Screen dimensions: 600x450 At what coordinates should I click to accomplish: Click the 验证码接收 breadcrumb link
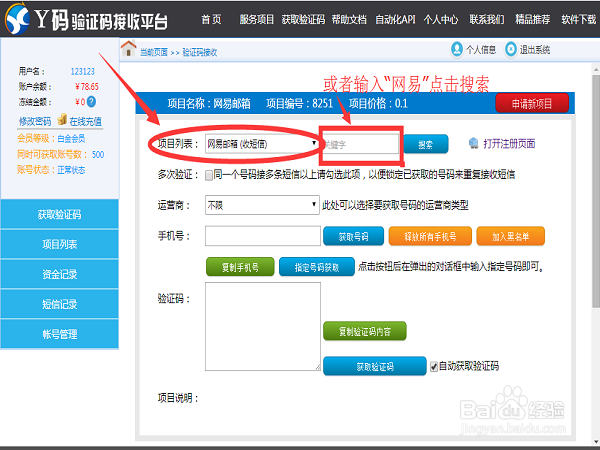199,52
